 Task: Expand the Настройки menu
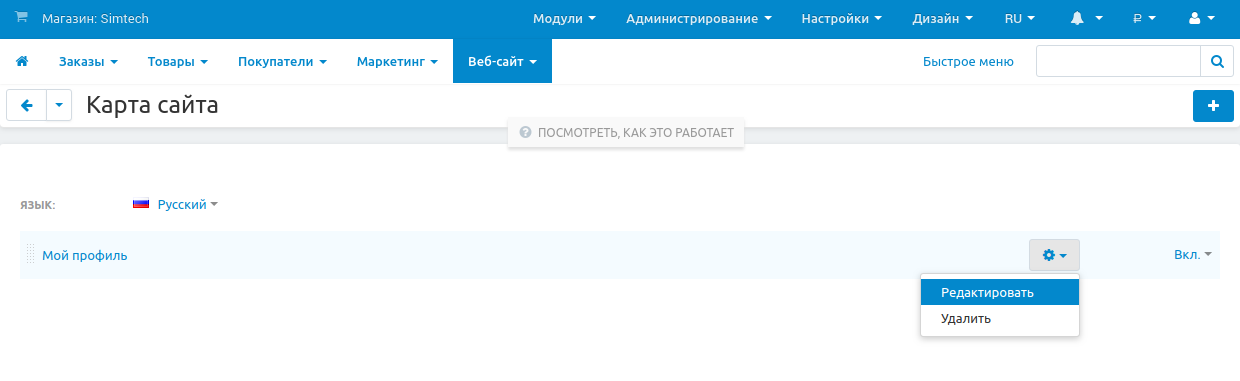(x=841, y=19)
